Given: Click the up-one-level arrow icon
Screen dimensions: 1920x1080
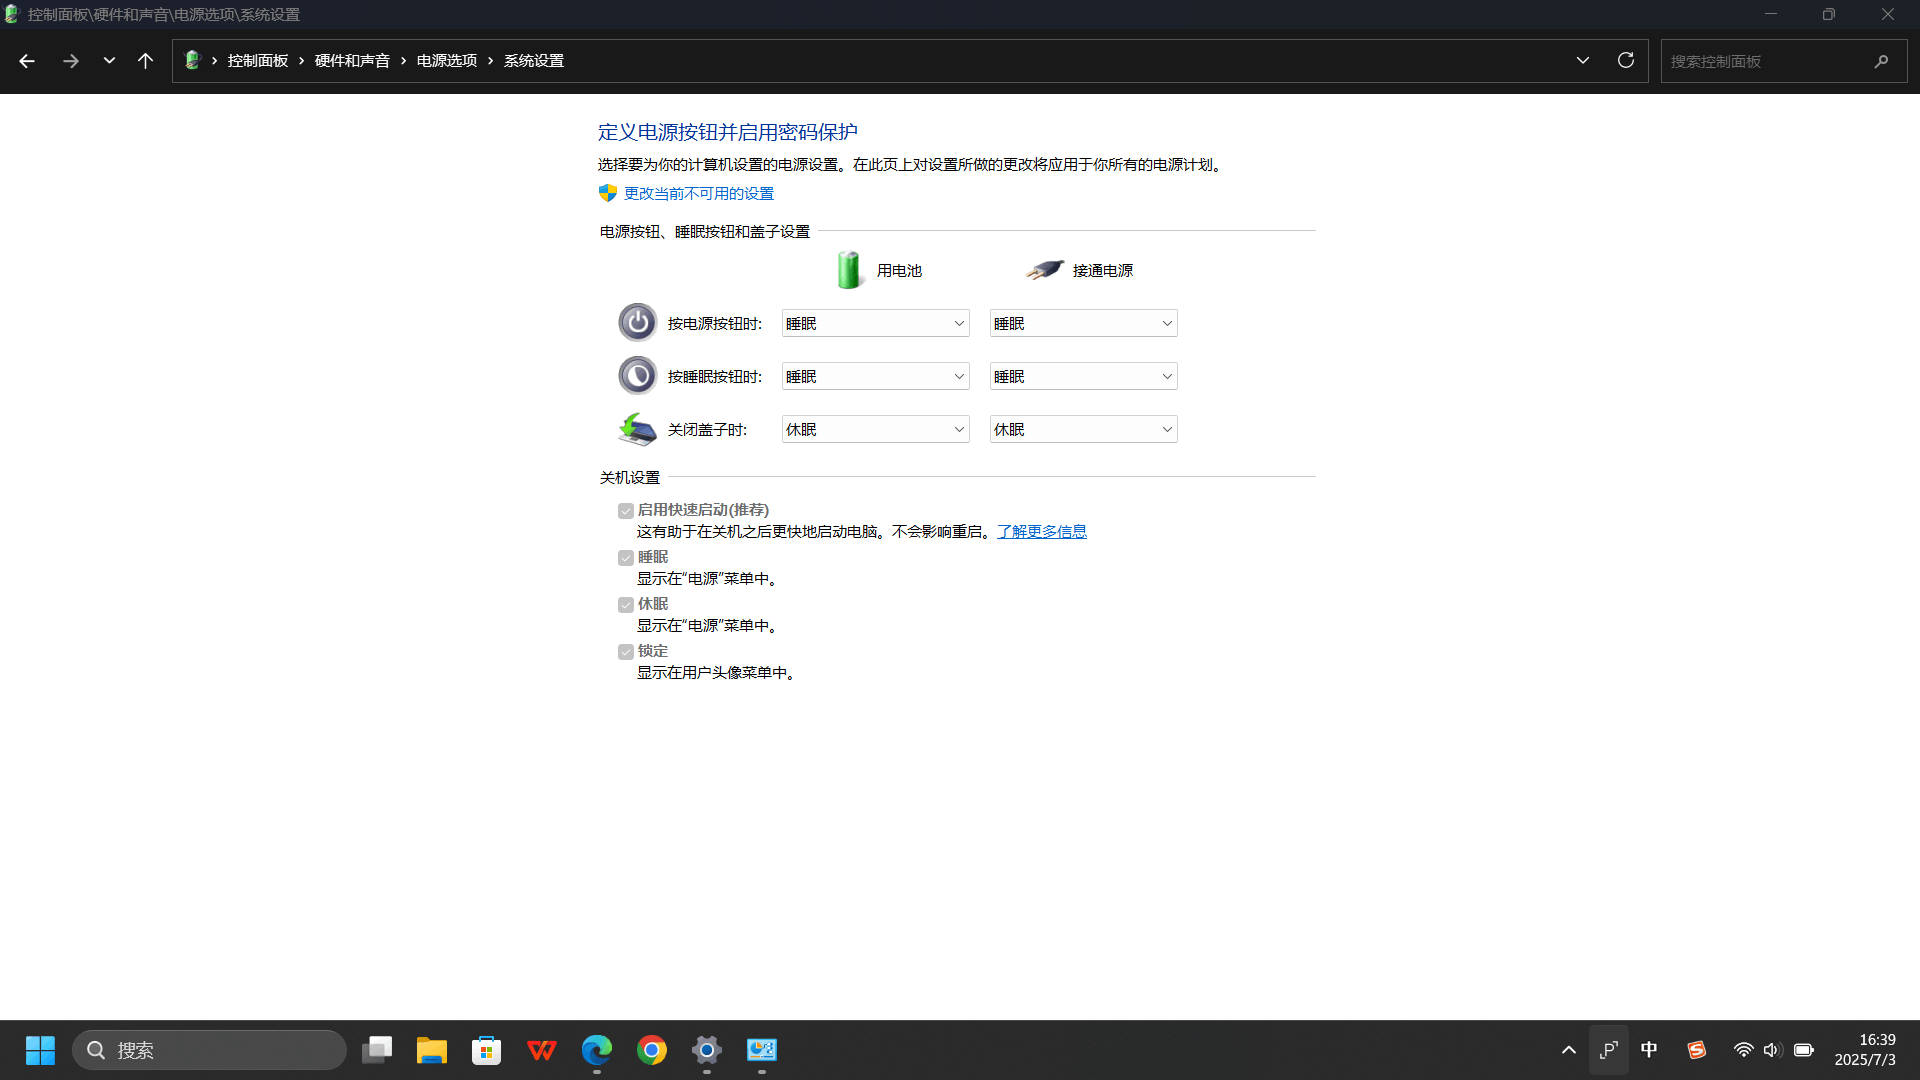Looking at the screenshot, I should [x=145, y=61].
